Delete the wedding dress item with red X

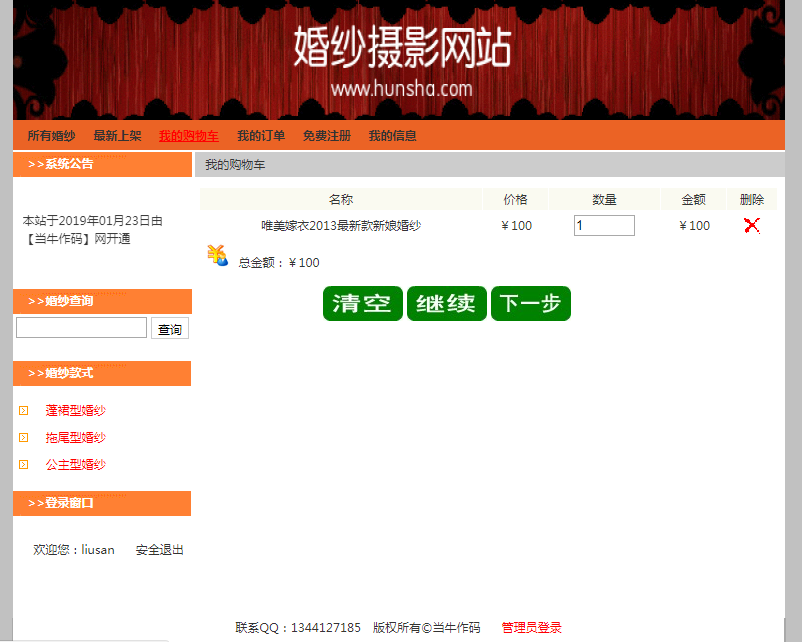pyautogui.click(x=752, y=225)
